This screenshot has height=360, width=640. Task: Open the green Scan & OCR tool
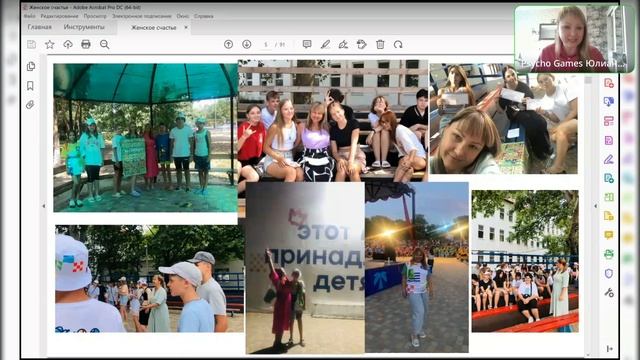(609, 254)
